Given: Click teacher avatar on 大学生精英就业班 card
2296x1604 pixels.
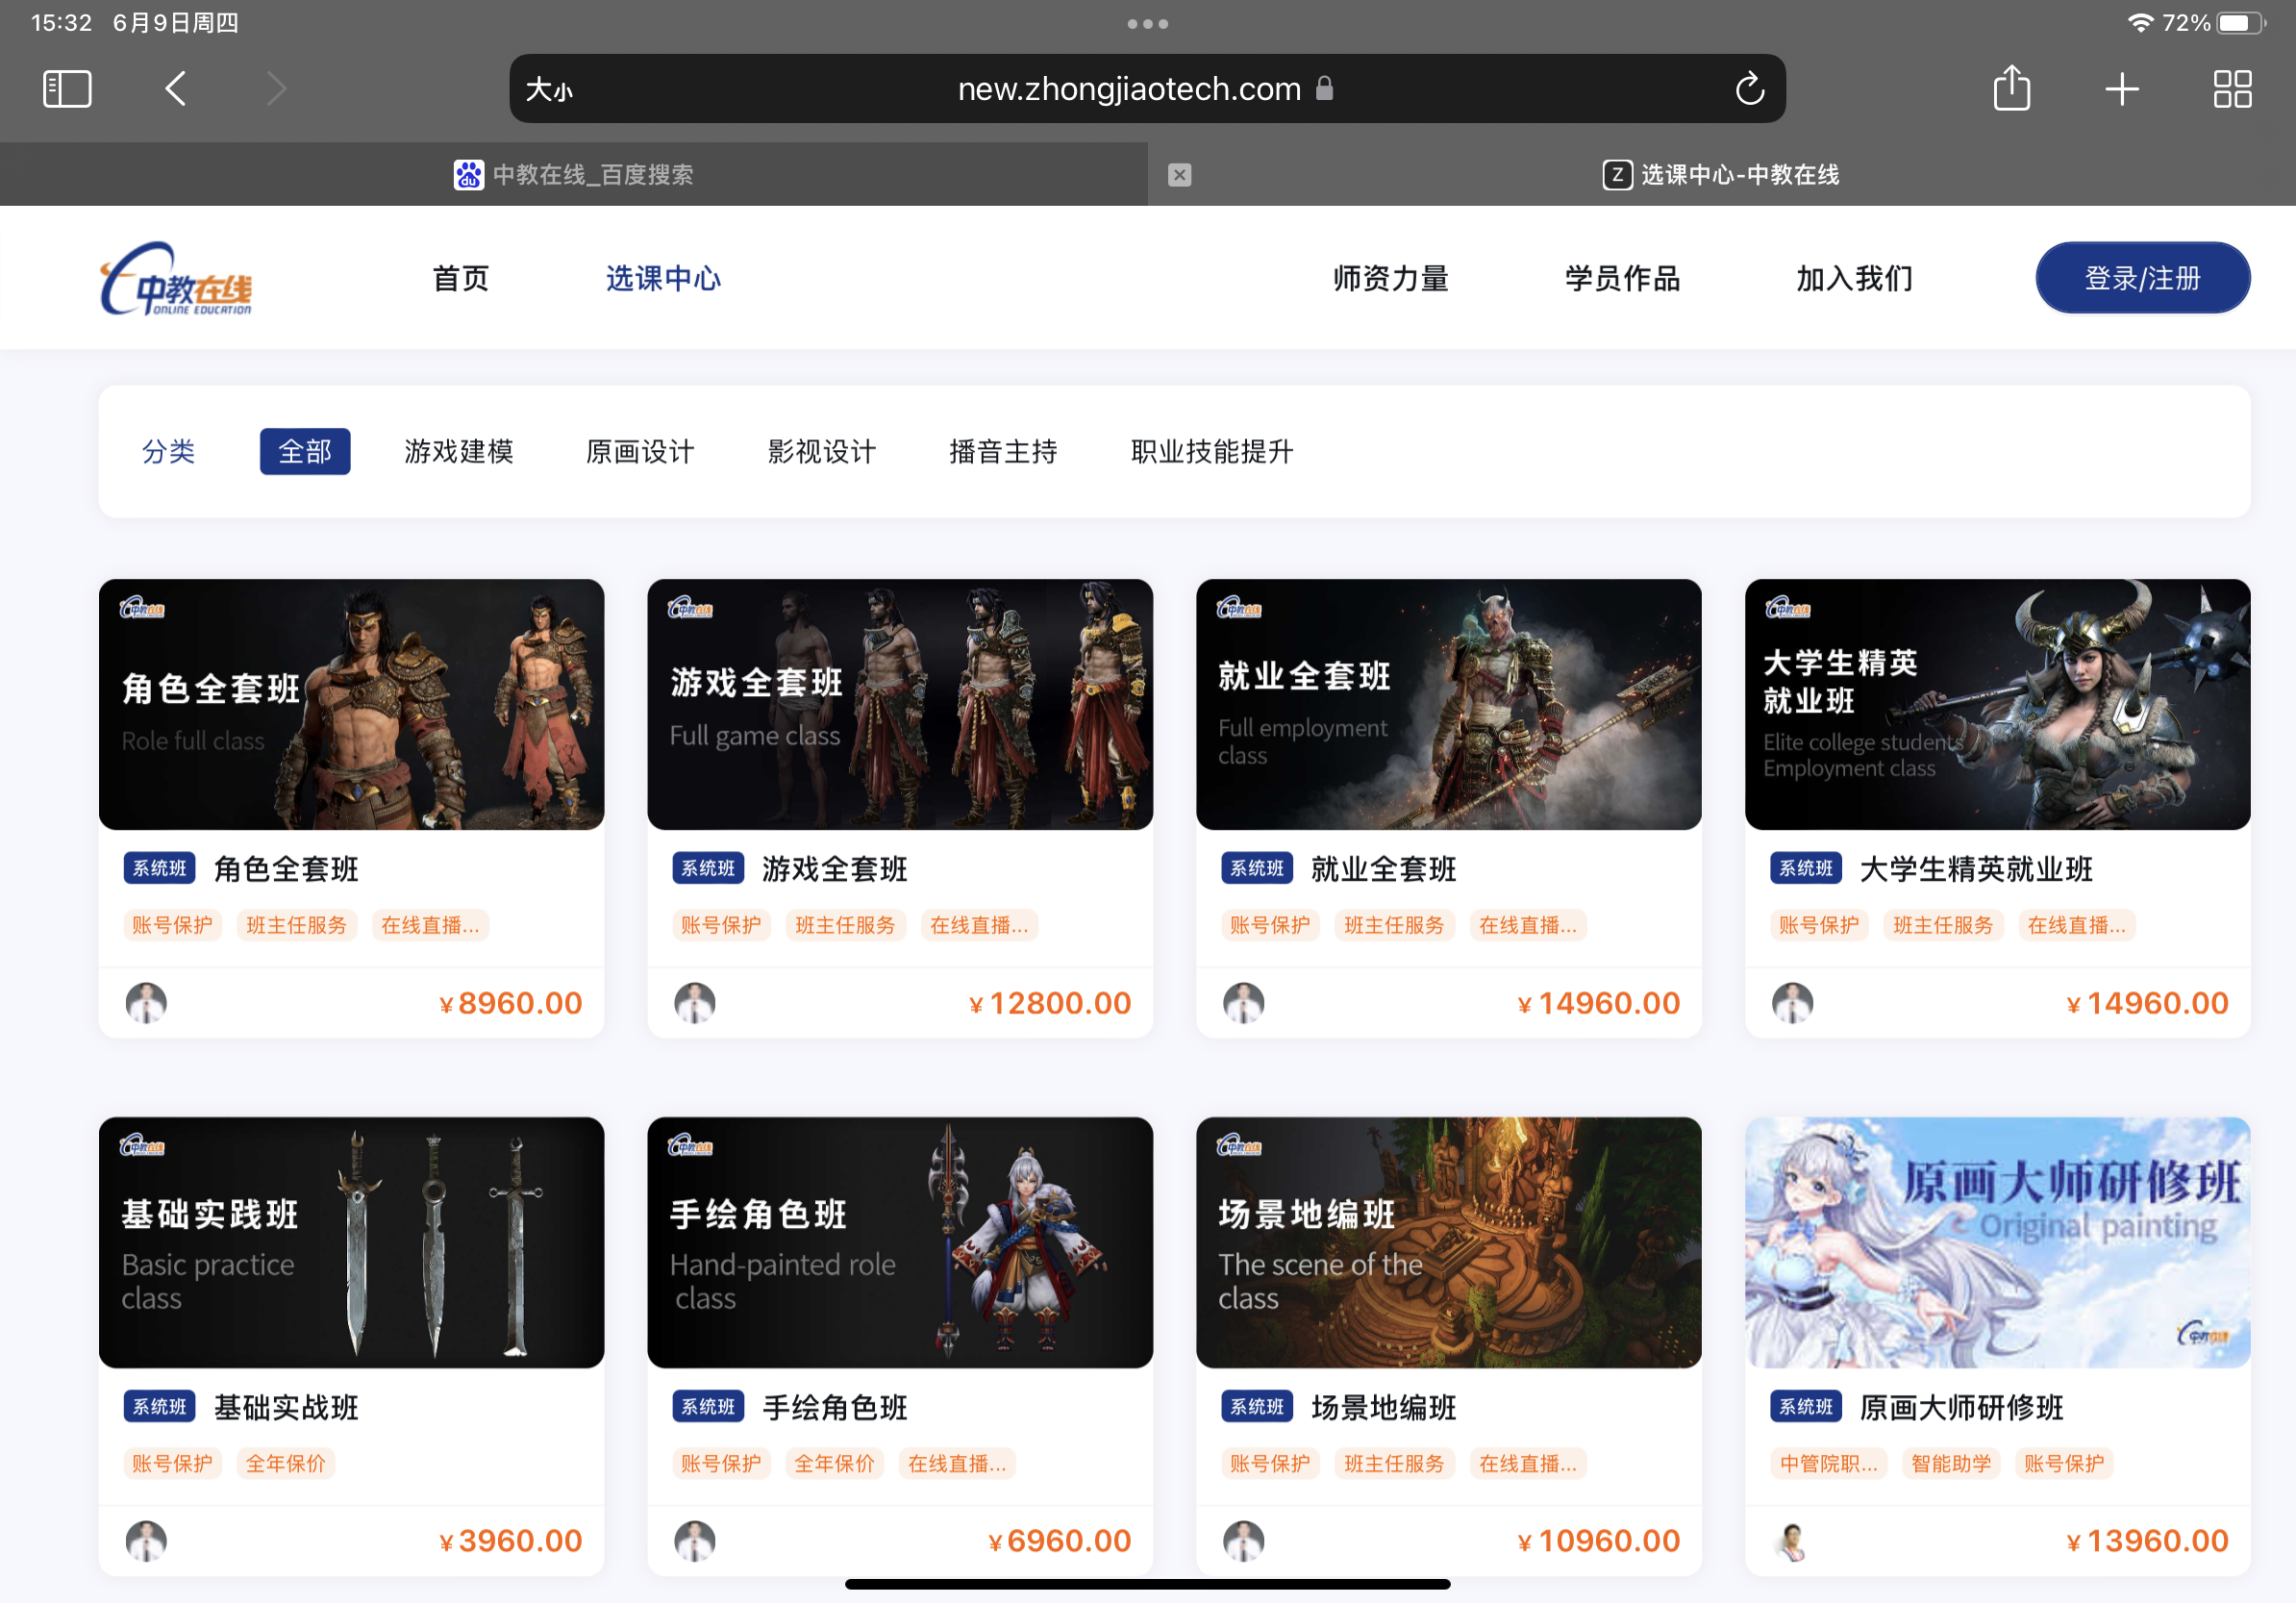Looking at the screenshot, I should [1793, 1003].
